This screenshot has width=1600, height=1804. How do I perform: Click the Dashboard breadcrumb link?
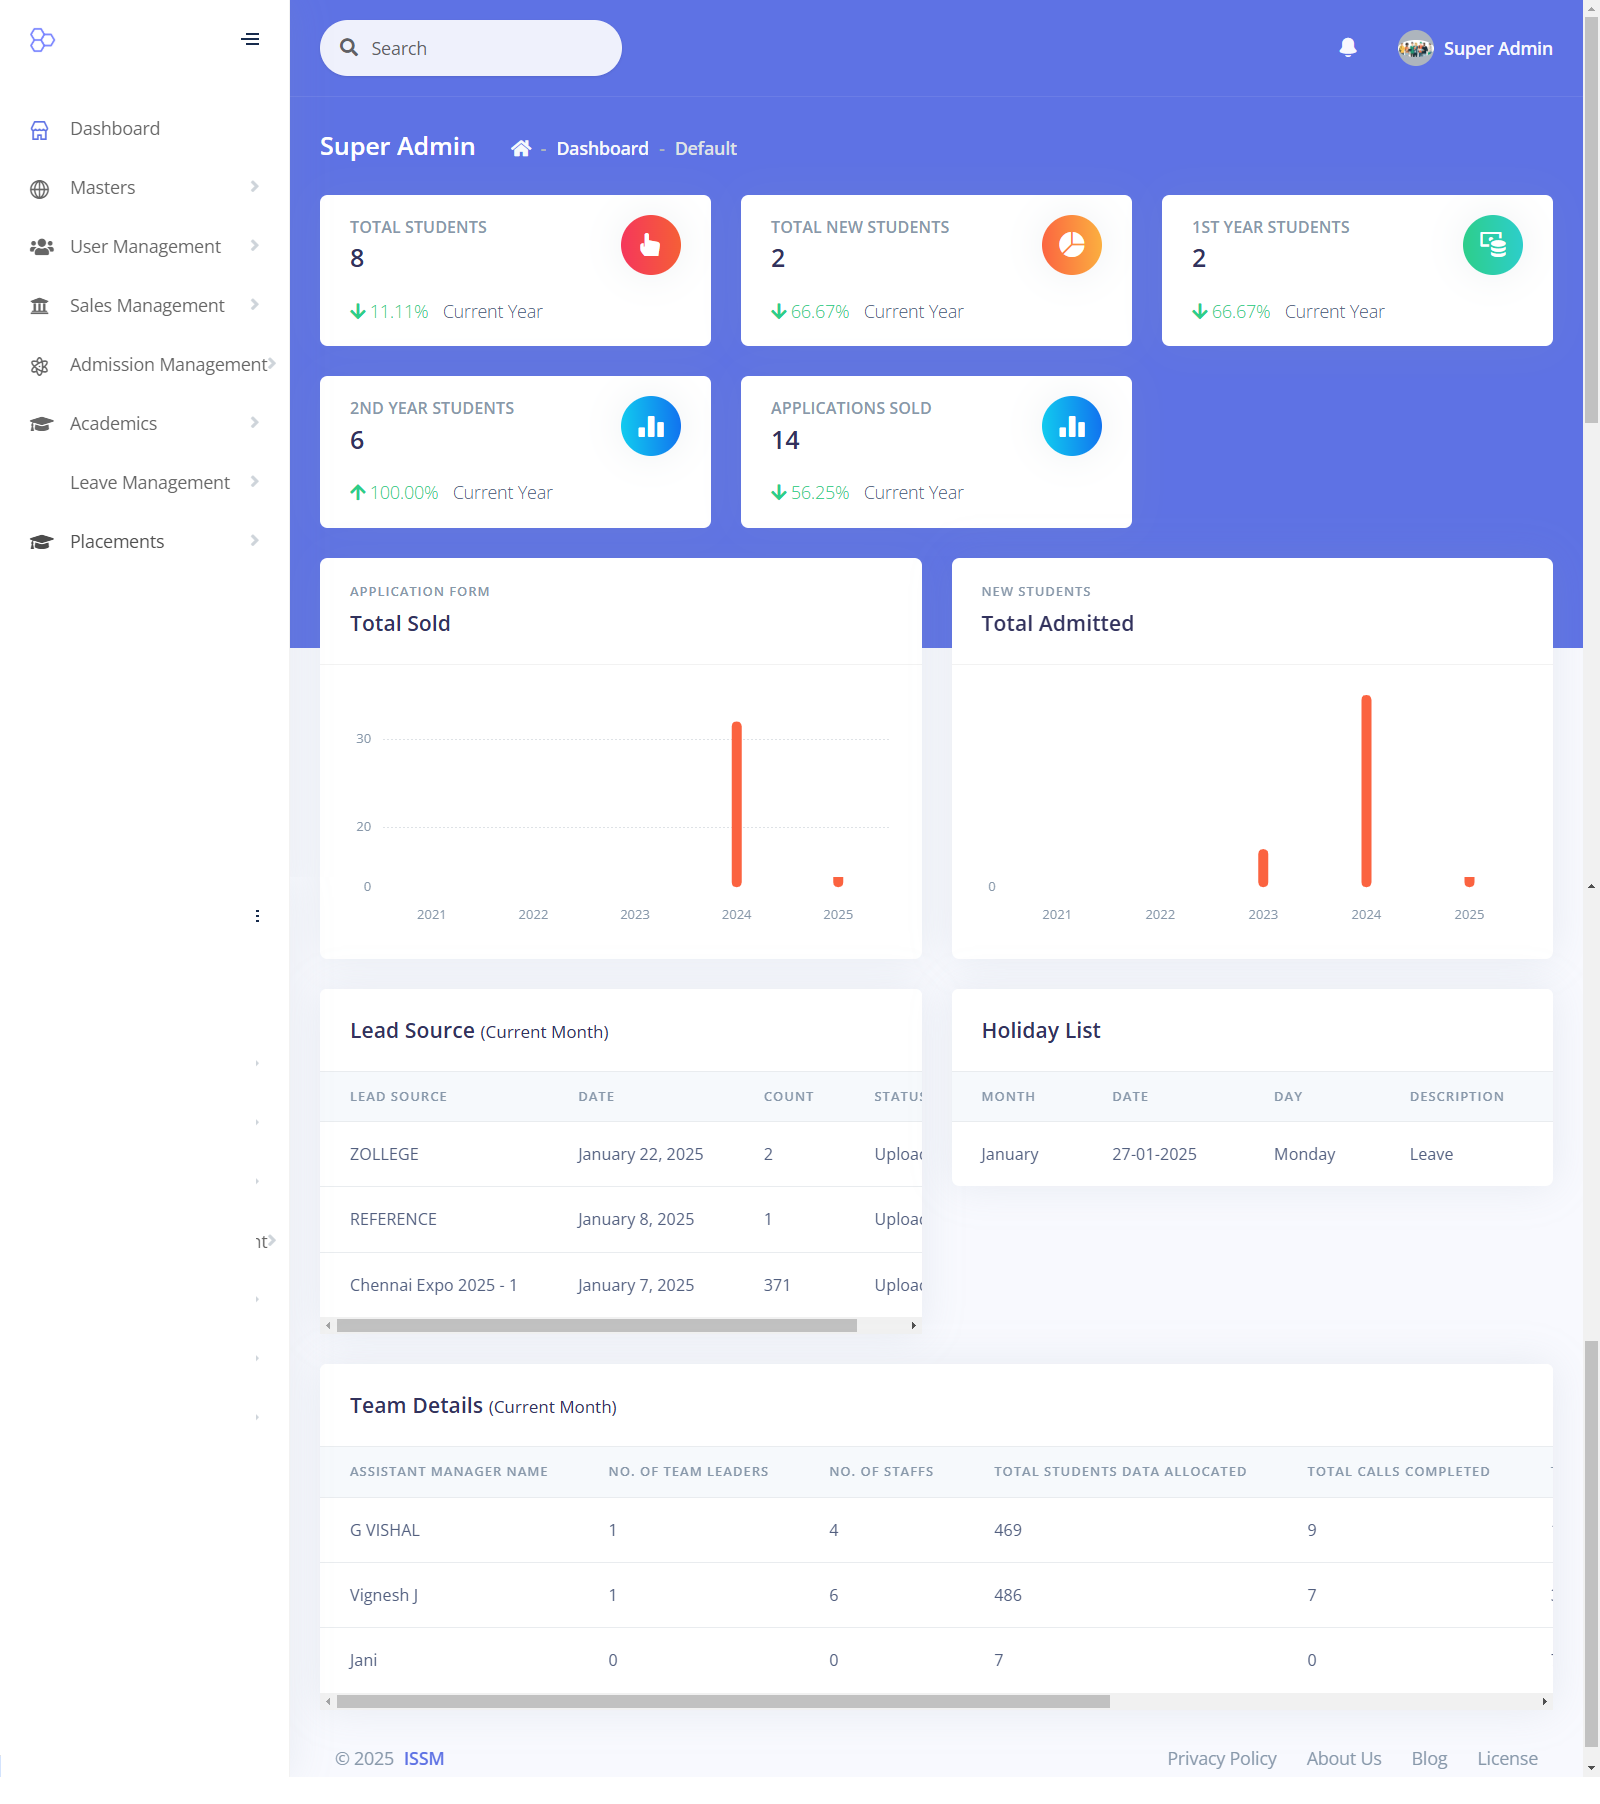pyautogui.click(x=602, y=148)
